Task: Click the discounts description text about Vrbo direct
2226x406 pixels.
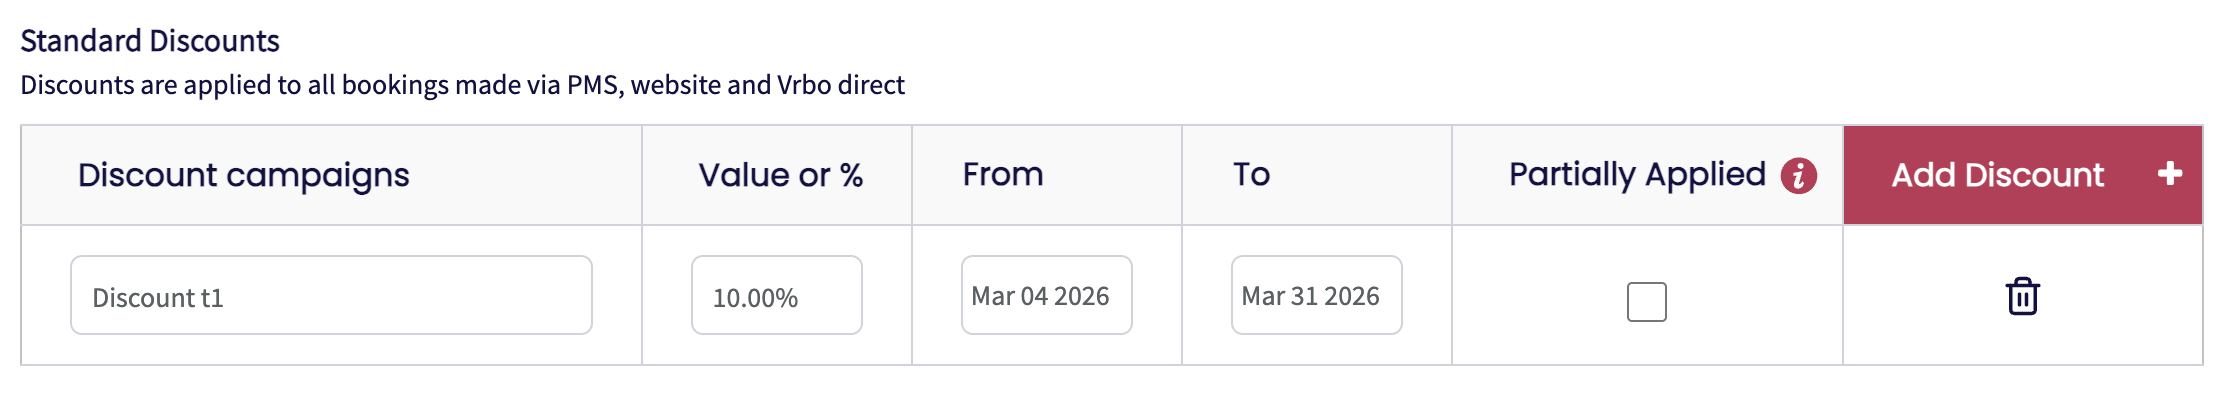Action: [462, 85]
